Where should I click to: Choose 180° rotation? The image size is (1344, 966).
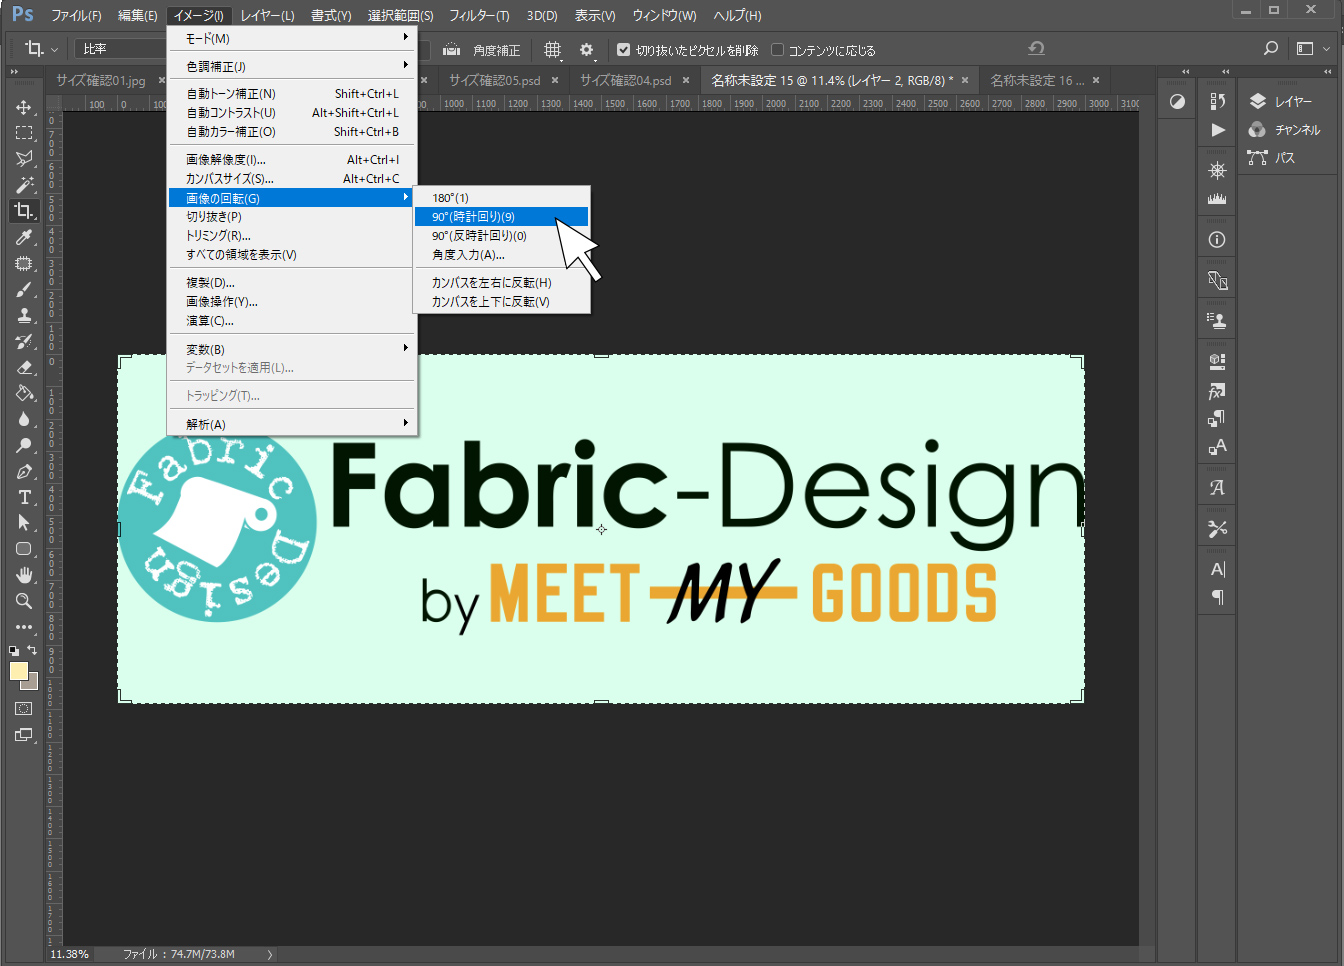pos(502,198)
